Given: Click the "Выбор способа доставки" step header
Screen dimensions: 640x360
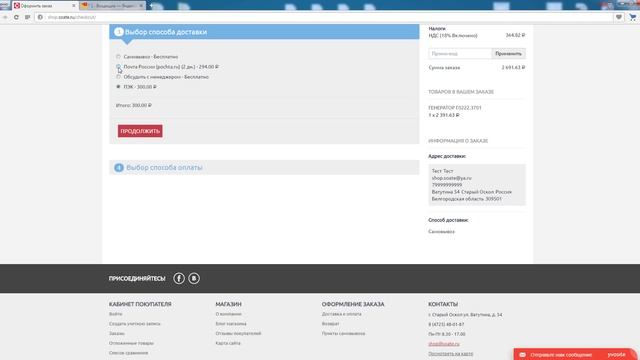Looking at the screenshot, I should (x=264, y=32).
